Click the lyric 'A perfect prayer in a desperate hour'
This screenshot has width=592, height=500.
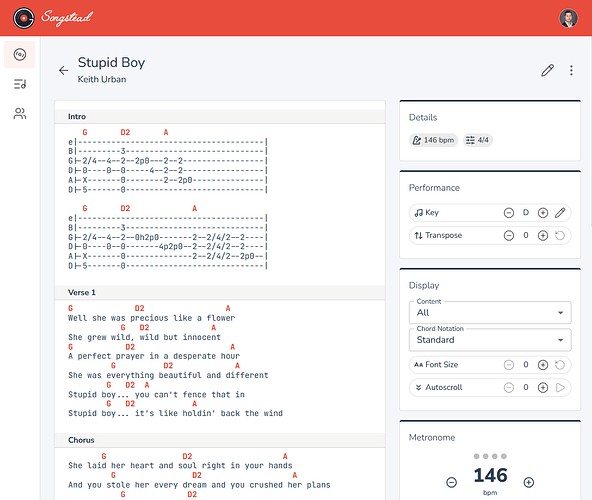pyautogui.click(x=154, y=356)
